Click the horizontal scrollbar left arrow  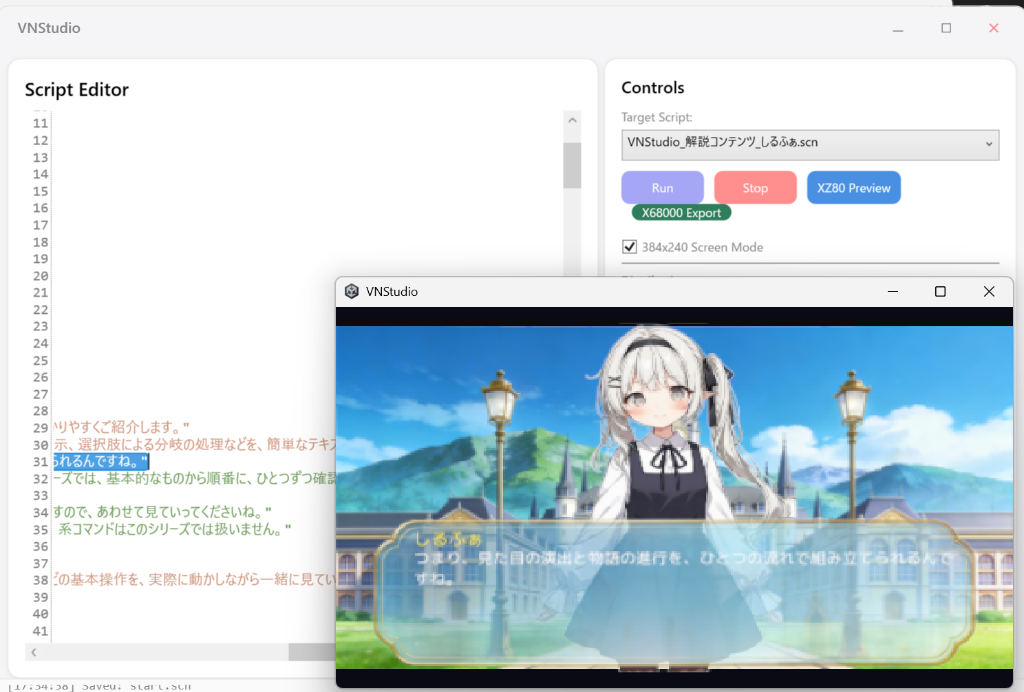(x=33, y=652)
